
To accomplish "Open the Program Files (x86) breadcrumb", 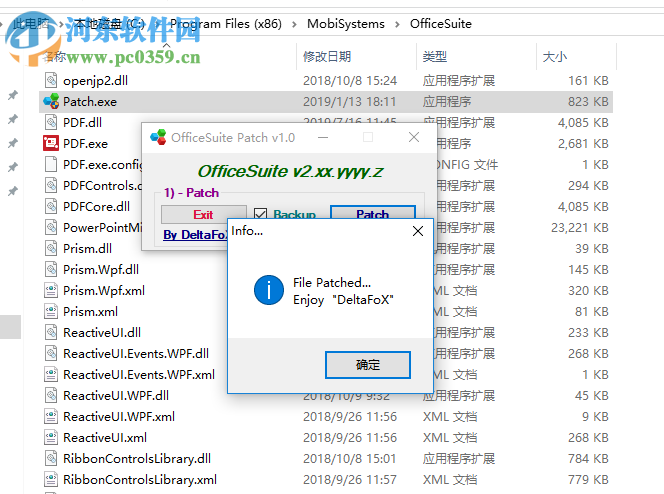I will pyautogui.click(x=226, y=24).
